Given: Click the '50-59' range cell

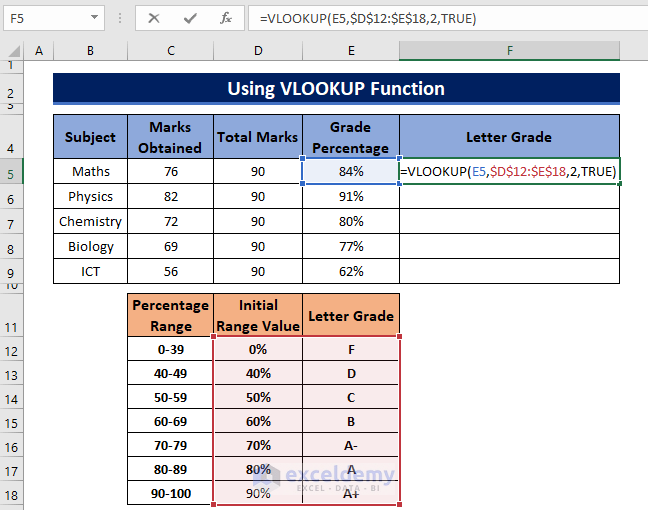Looking at the screenshot, I should 171,397.
